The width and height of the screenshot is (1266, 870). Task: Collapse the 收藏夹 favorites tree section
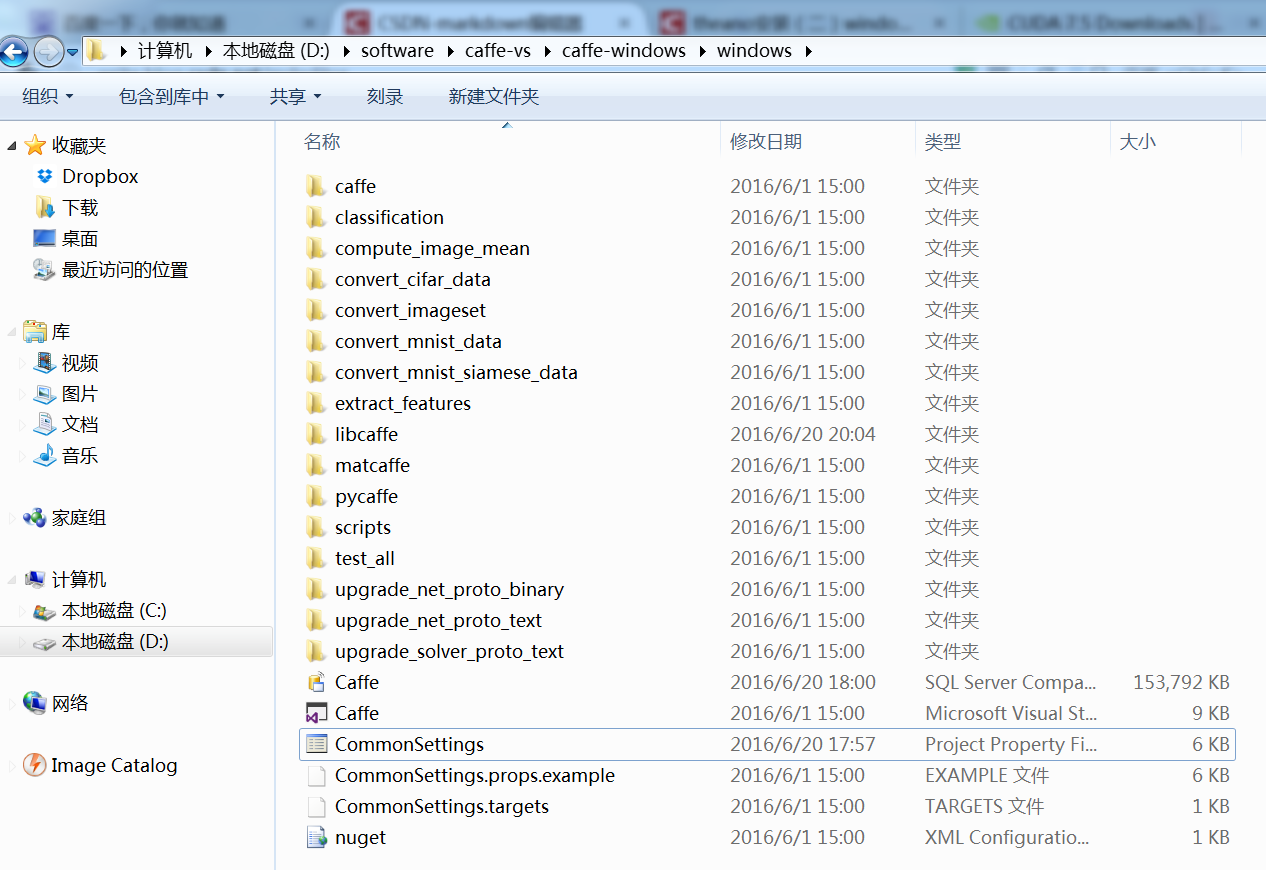[12, 146]
